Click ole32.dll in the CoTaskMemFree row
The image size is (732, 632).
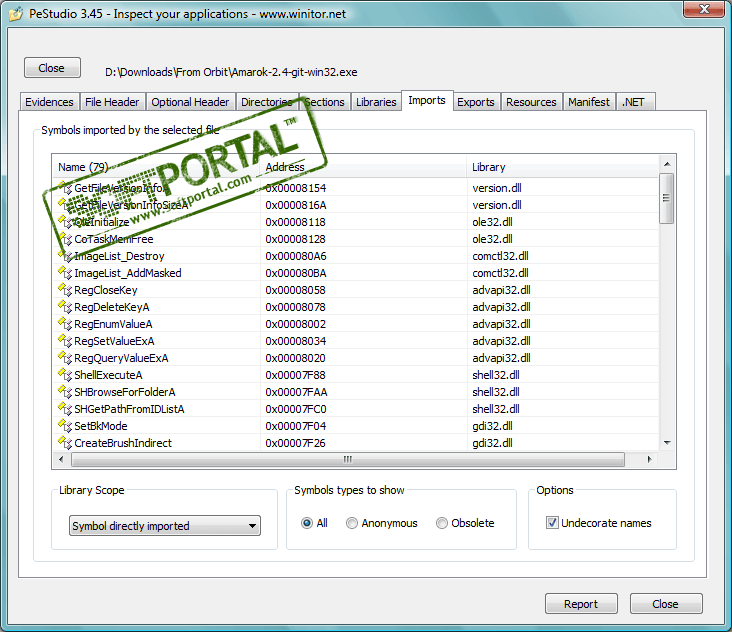492,239
